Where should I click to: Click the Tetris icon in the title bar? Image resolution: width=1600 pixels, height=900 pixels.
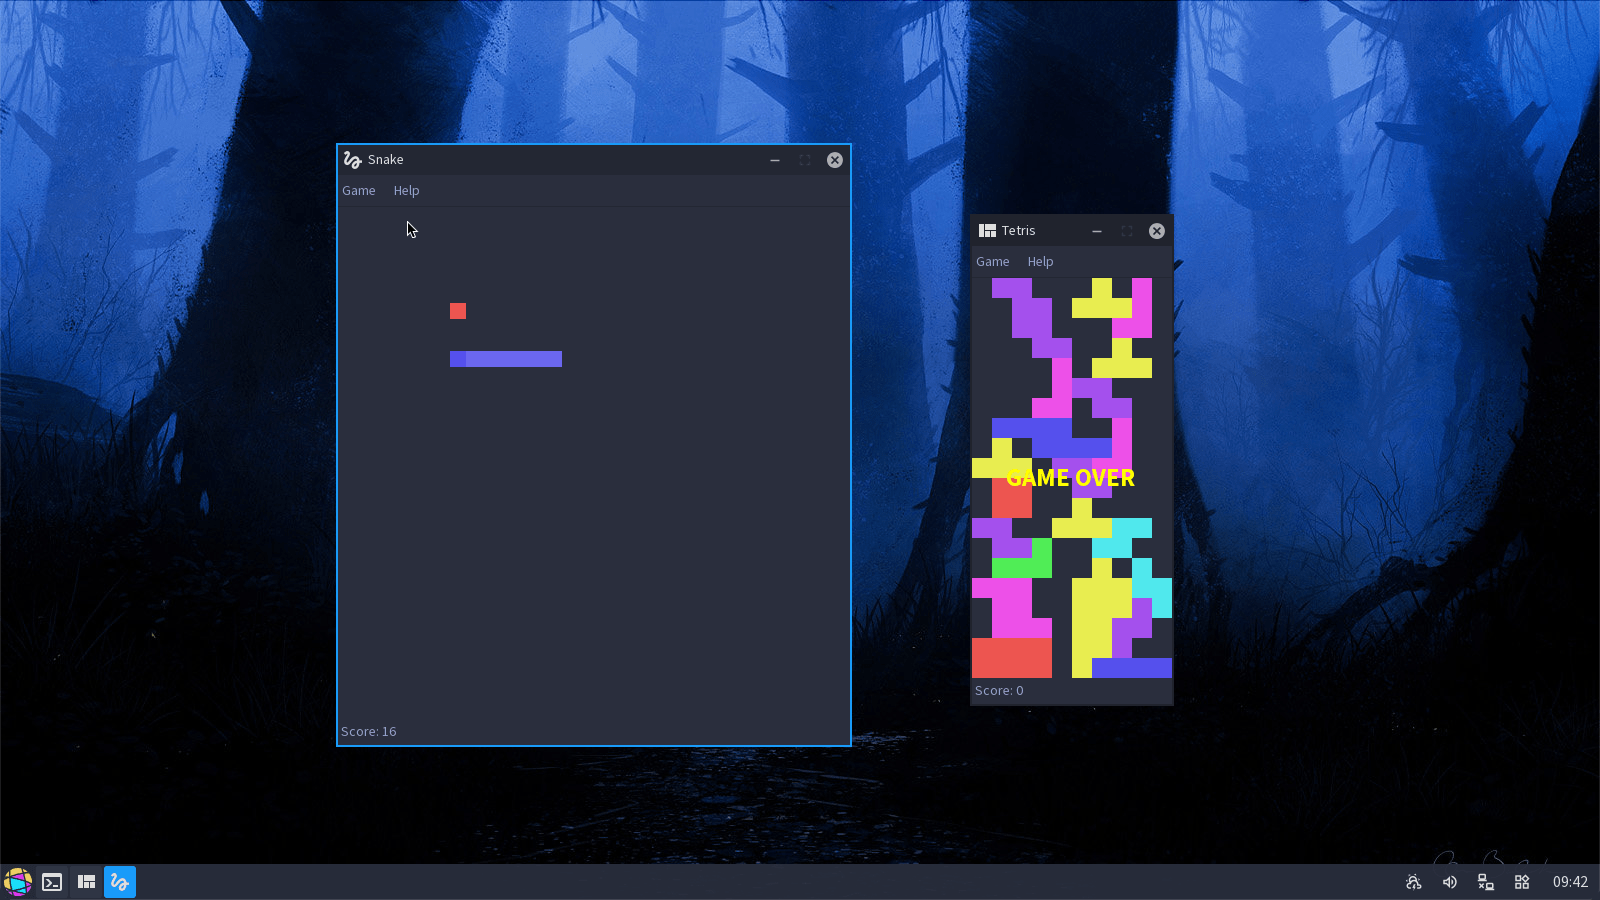pos(987,231)
